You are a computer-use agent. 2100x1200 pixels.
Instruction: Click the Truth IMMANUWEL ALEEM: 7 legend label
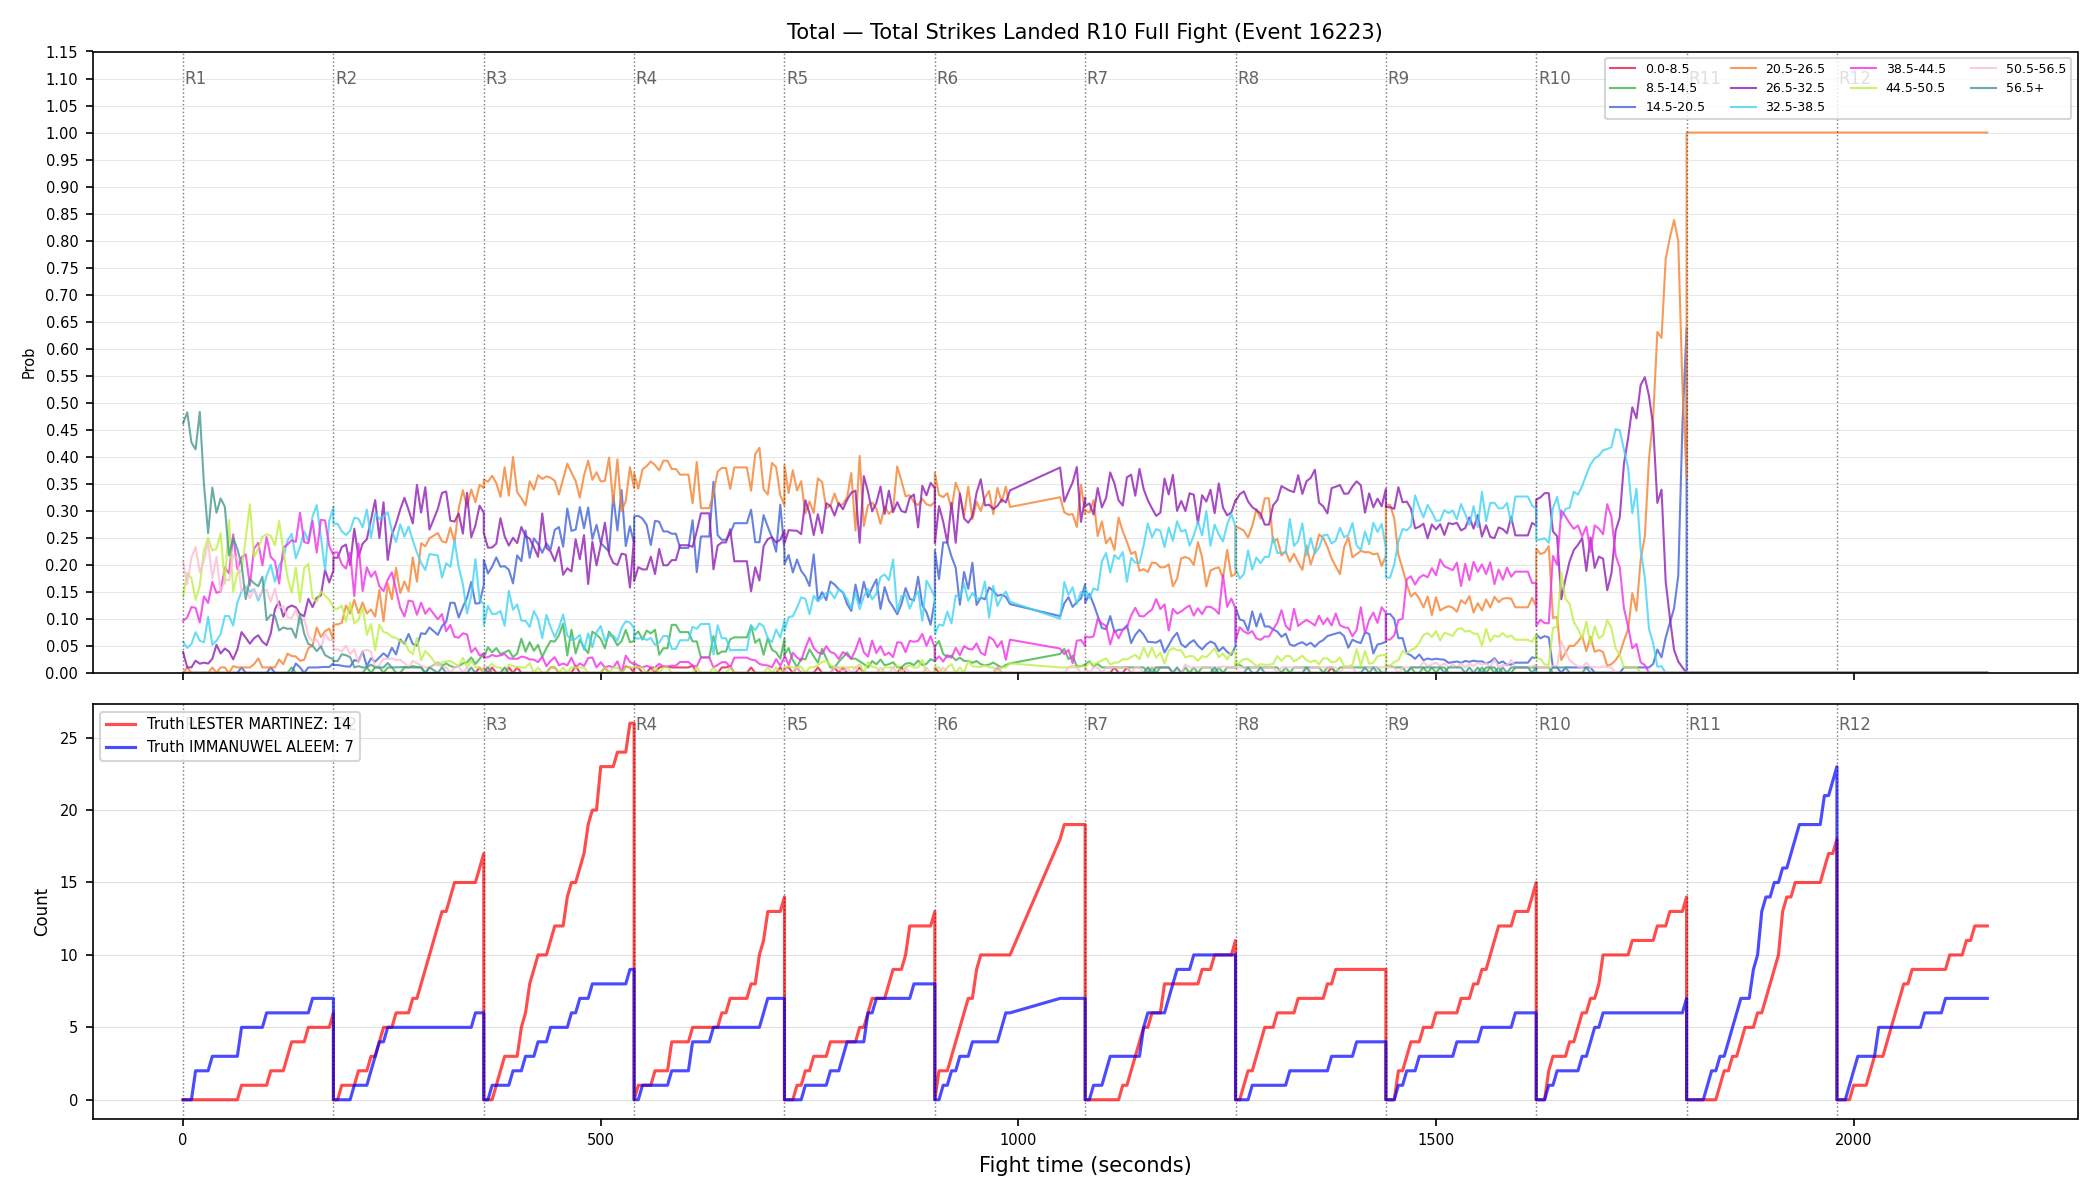(x=250, y=746)
